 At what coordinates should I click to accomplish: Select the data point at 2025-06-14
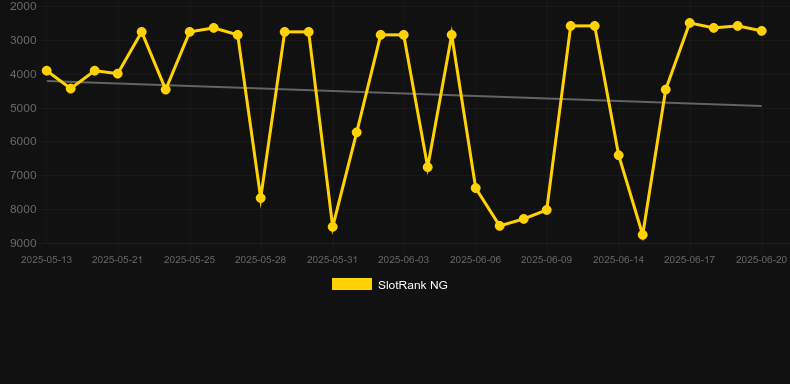[619, 155]
